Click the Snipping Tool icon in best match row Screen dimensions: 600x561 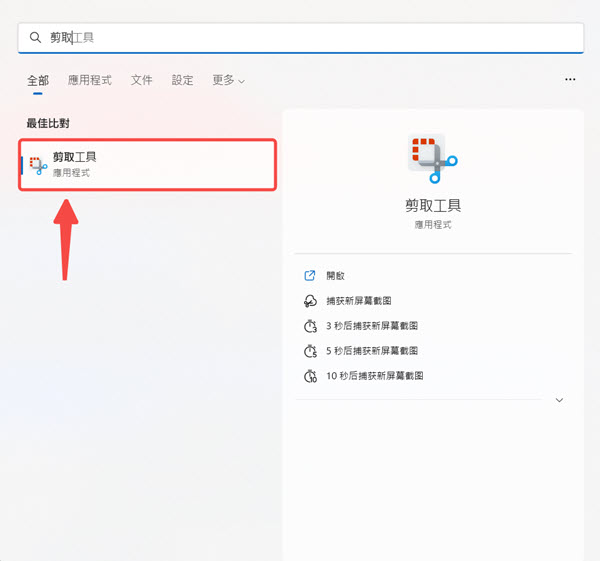point(38,166)
